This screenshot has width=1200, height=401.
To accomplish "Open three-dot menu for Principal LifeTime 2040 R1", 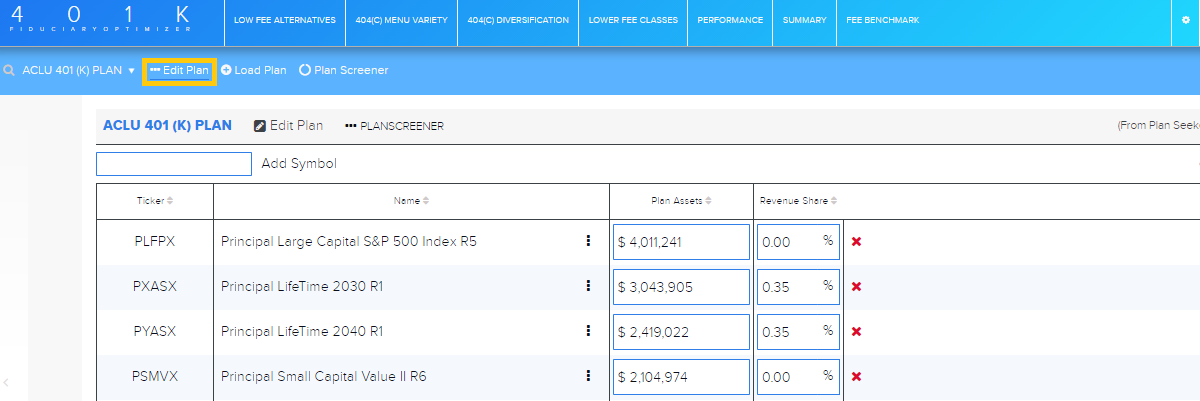I will point(588,331).
